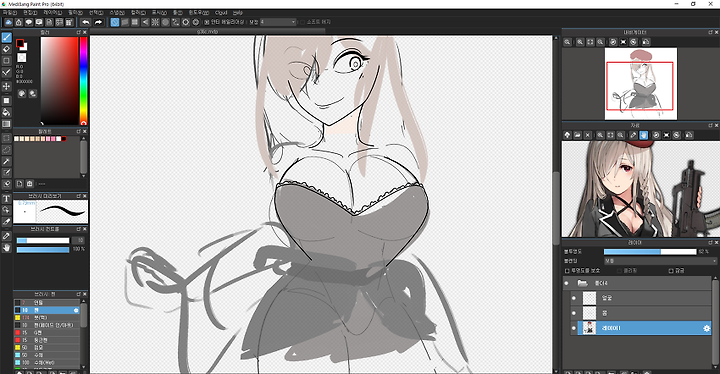Select the Bucket fill tool
720x374 pixels.
6,112
